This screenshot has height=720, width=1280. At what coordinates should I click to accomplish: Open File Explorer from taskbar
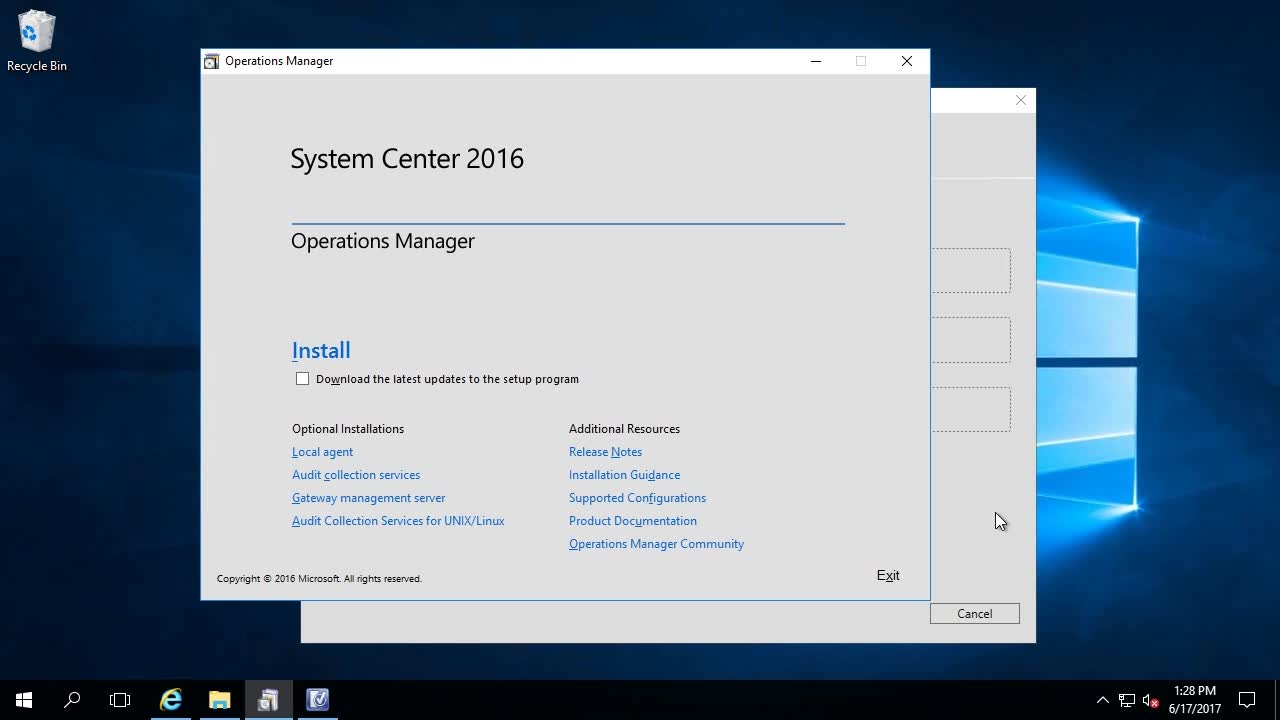pyautogui.click(x=219, y=700)
